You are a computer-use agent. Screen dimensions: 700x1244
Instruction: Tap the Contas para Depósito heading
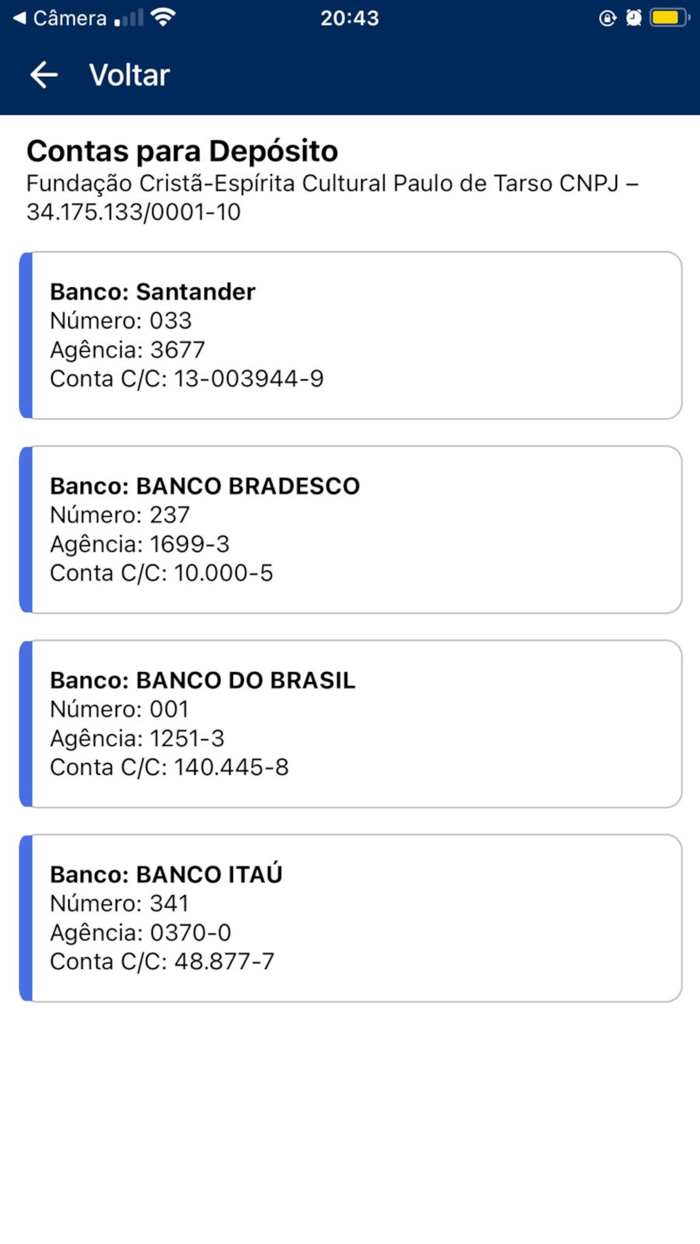(x=183, y=151)
